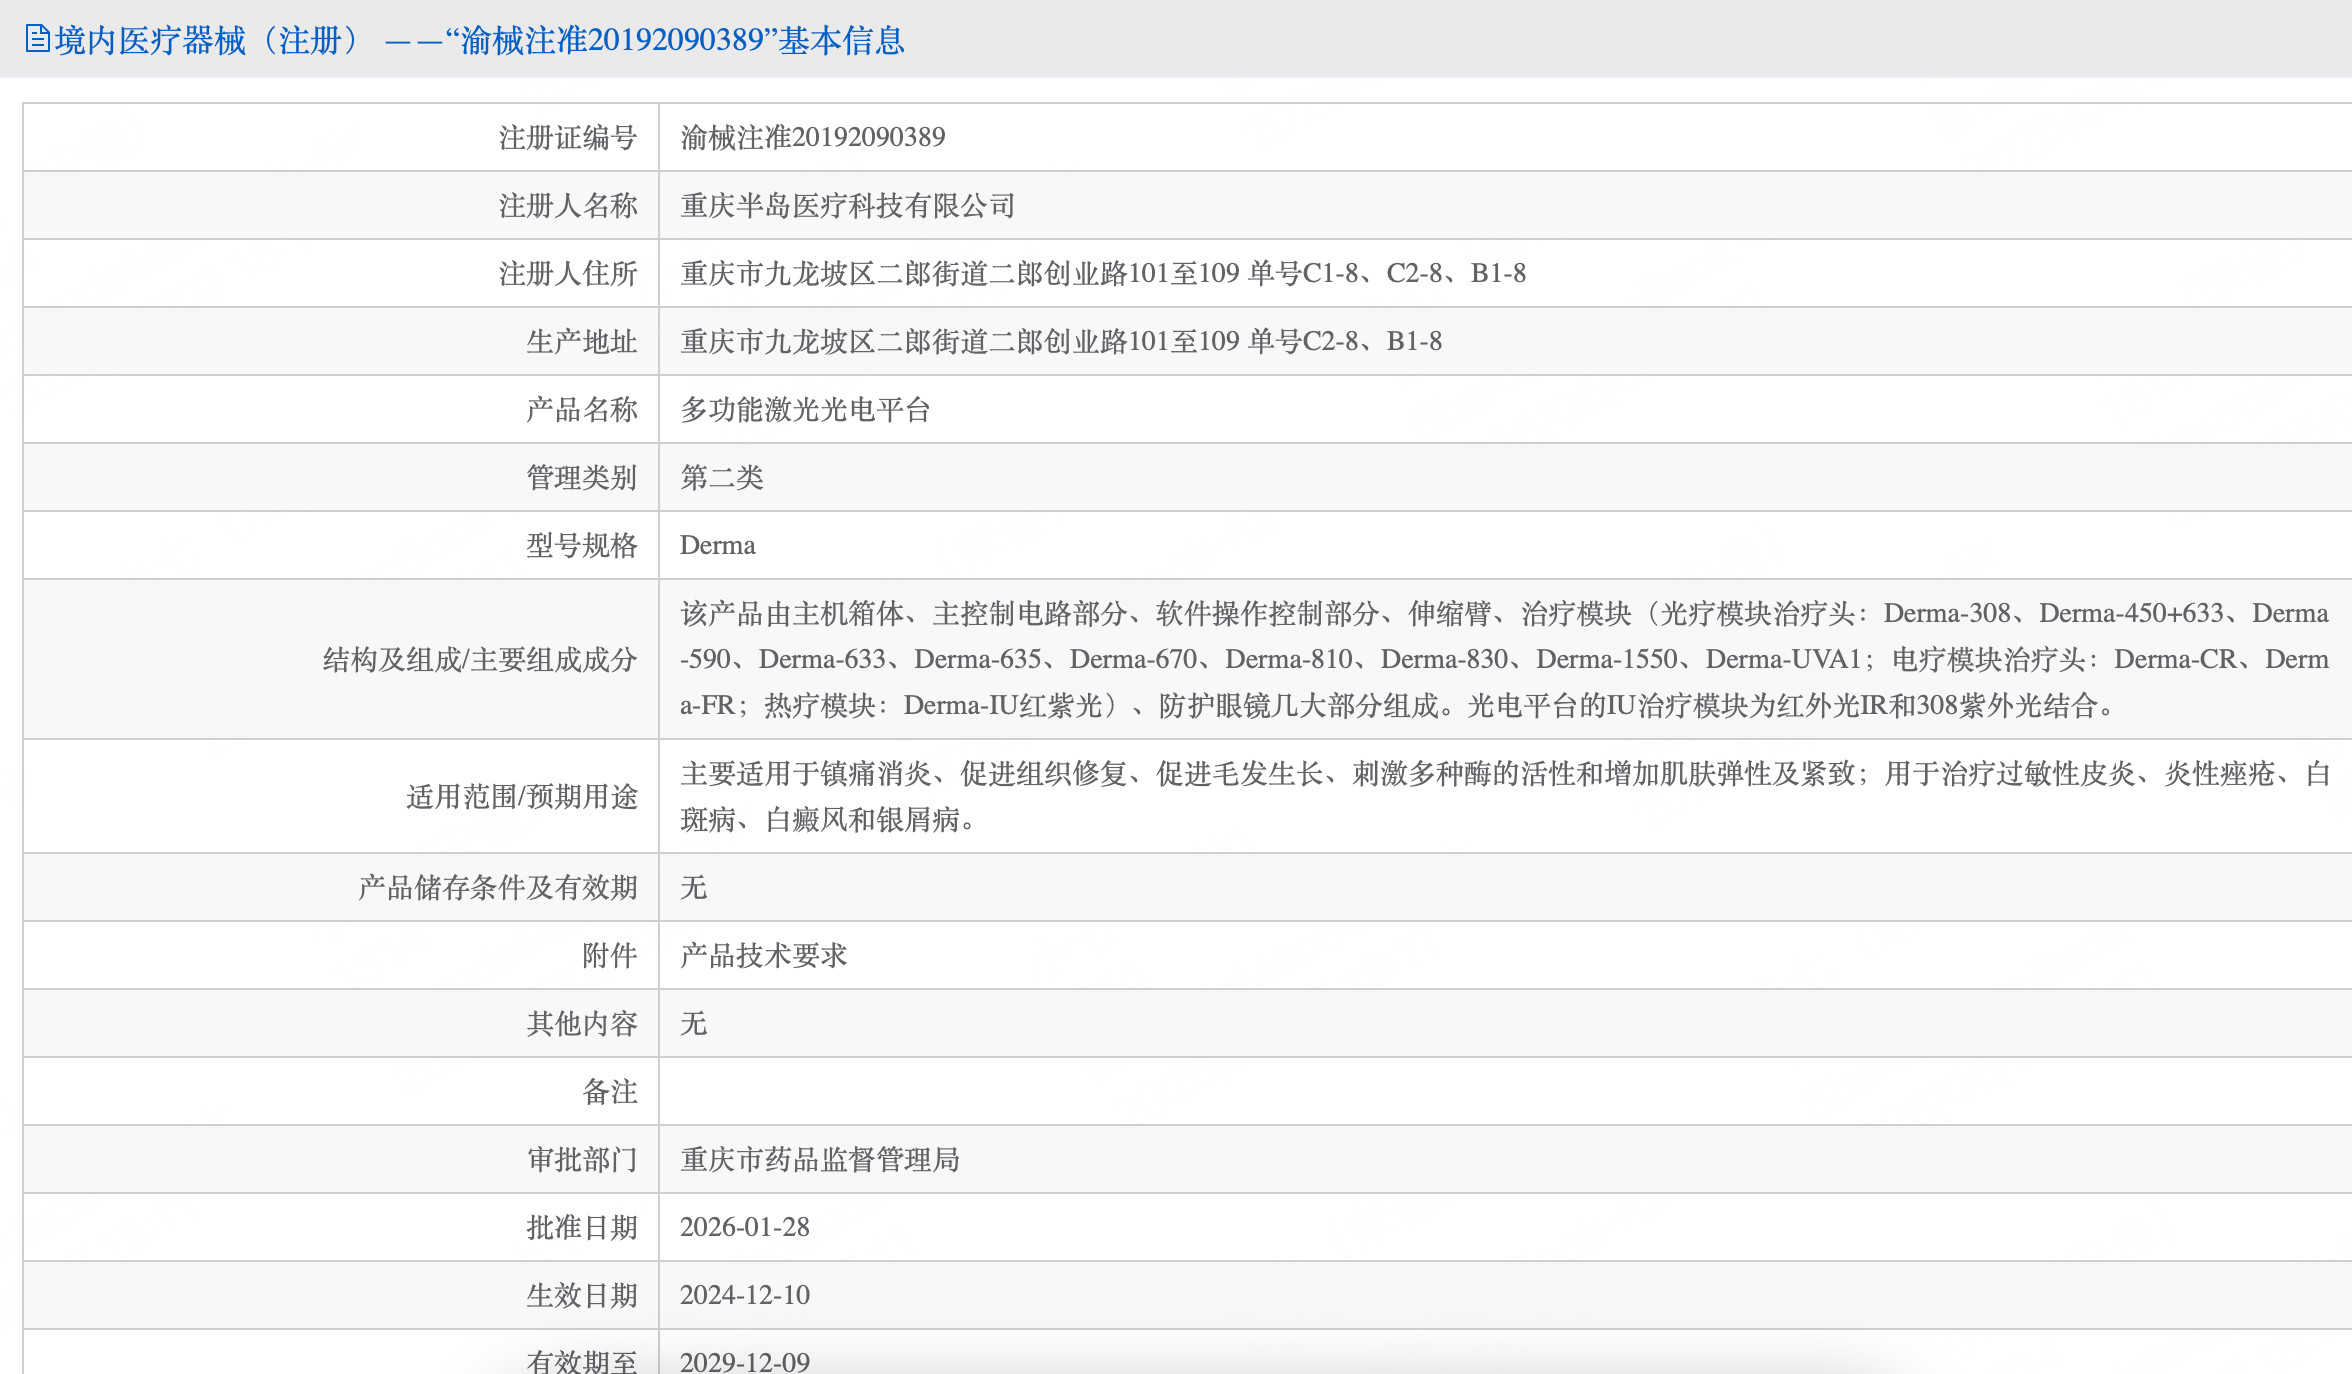This screenshot has width=2352, height=1374.
Task: Click the label 结构及组成/主要组成成分
Action: pyautogui.click(x=480, y=659)
